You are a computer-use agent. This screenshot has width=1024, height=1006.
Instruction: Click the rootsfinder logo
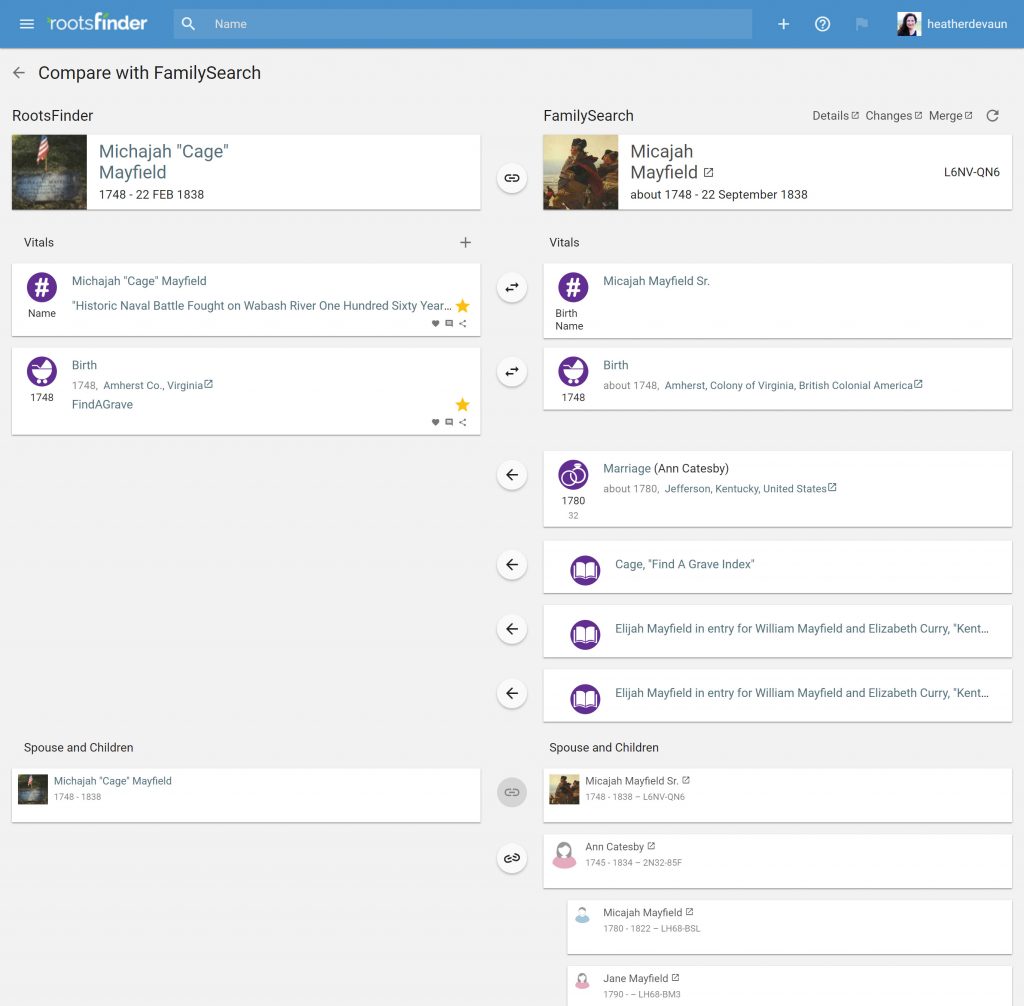97,23
